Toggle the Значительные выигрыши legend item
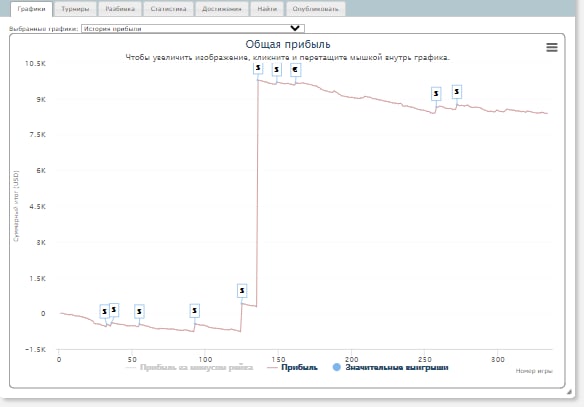The width and height of the screenshot is (584, 407). (x=390, y=368)
